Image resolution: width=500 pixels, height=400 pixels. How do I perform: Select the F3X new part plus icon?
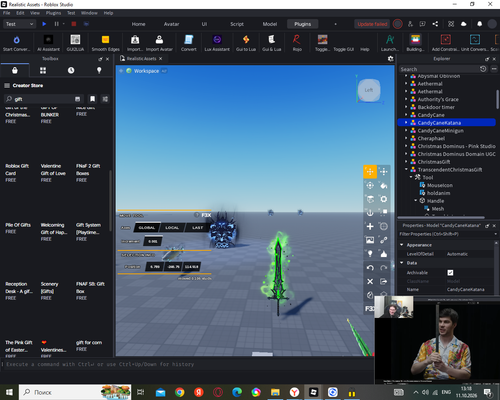370,227
